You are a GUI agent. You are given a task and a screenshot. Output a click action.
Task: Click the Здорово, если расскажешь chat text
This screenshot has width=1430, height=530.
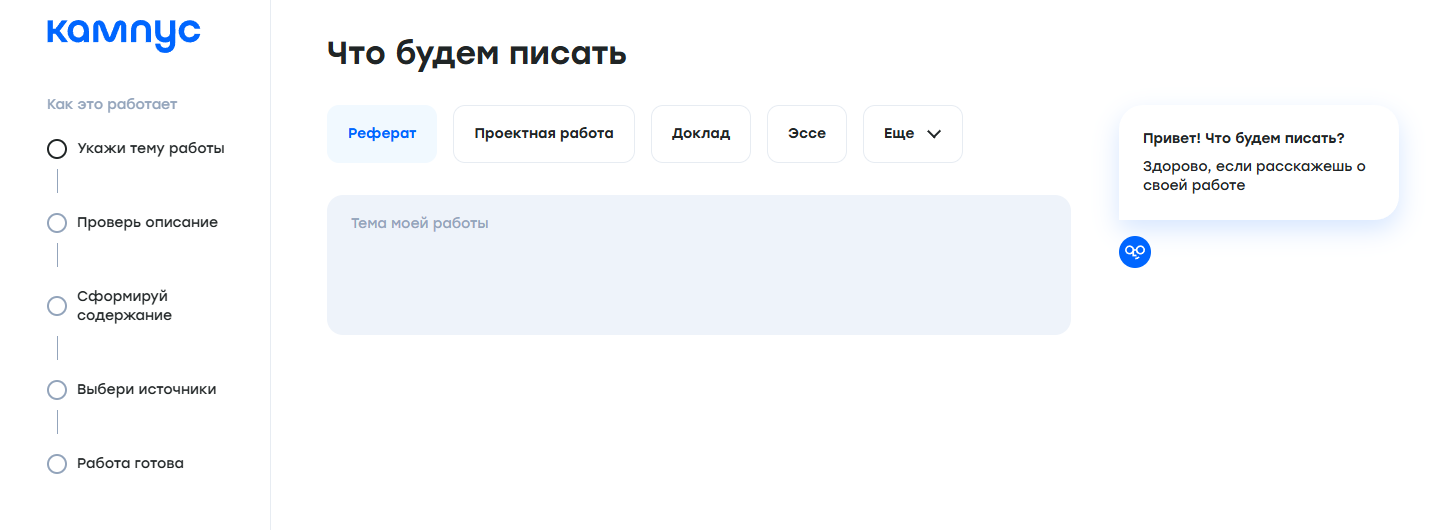pos(1254,176)
